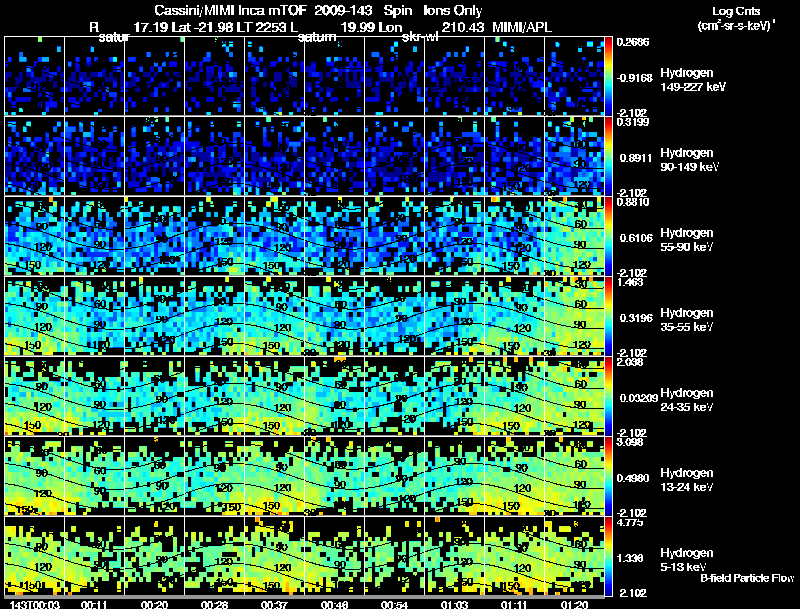Click the Hydrogen 24-35 keV color scale

pos(610,396)
